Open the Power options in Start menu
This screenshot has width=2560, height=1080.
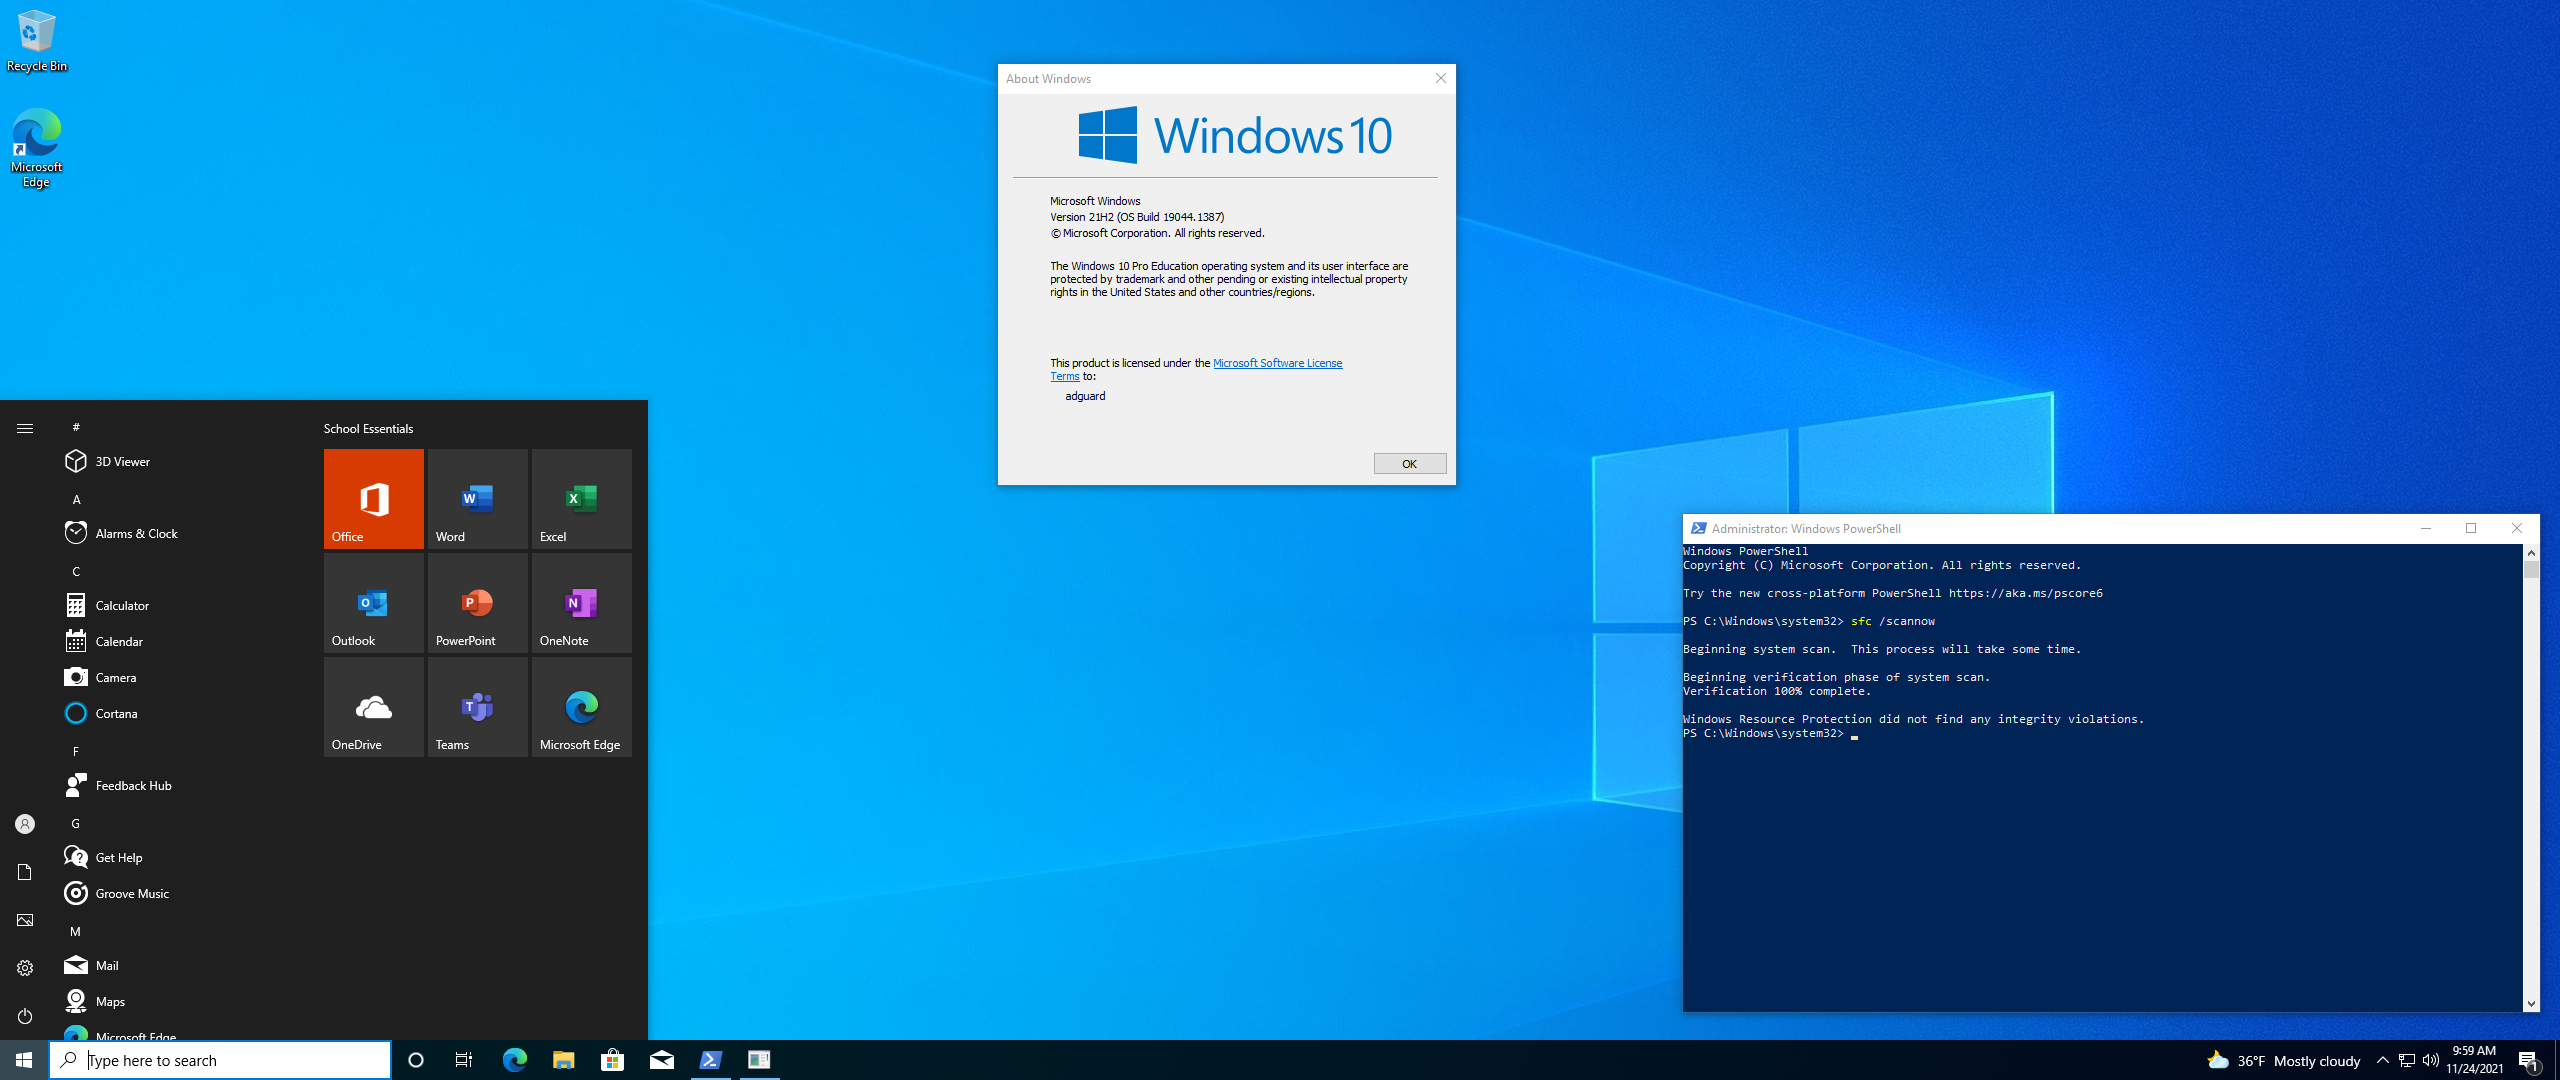(25, 1016)
